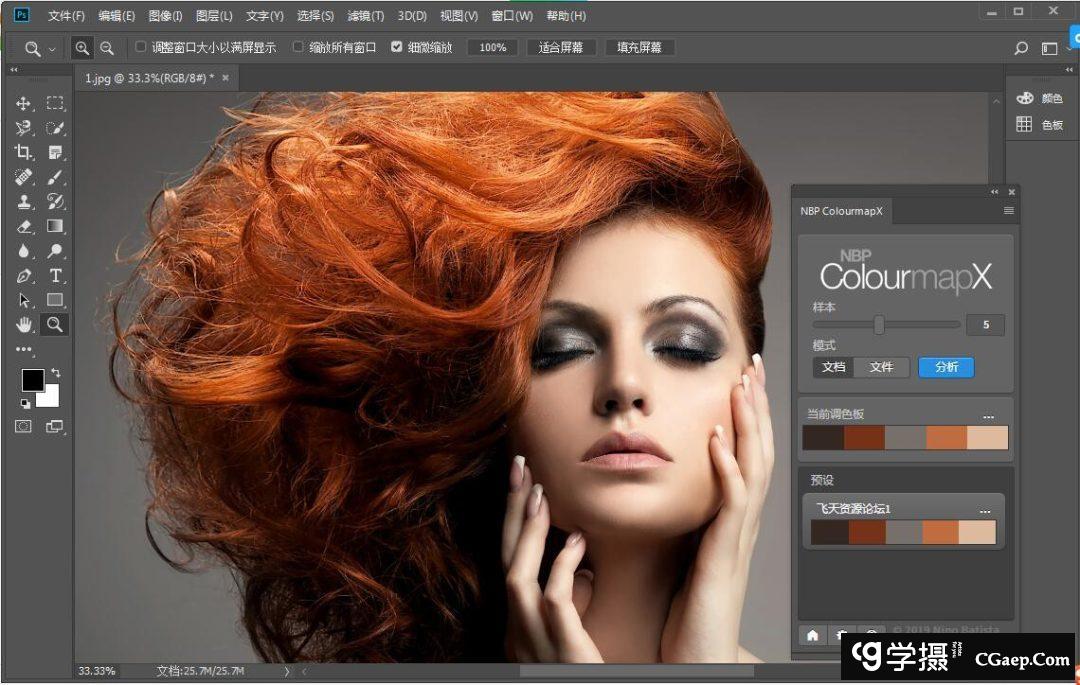This screenshot has height=685, width=1080.
Task: Select the Horizontal Type tool
Action: [56, 275]
